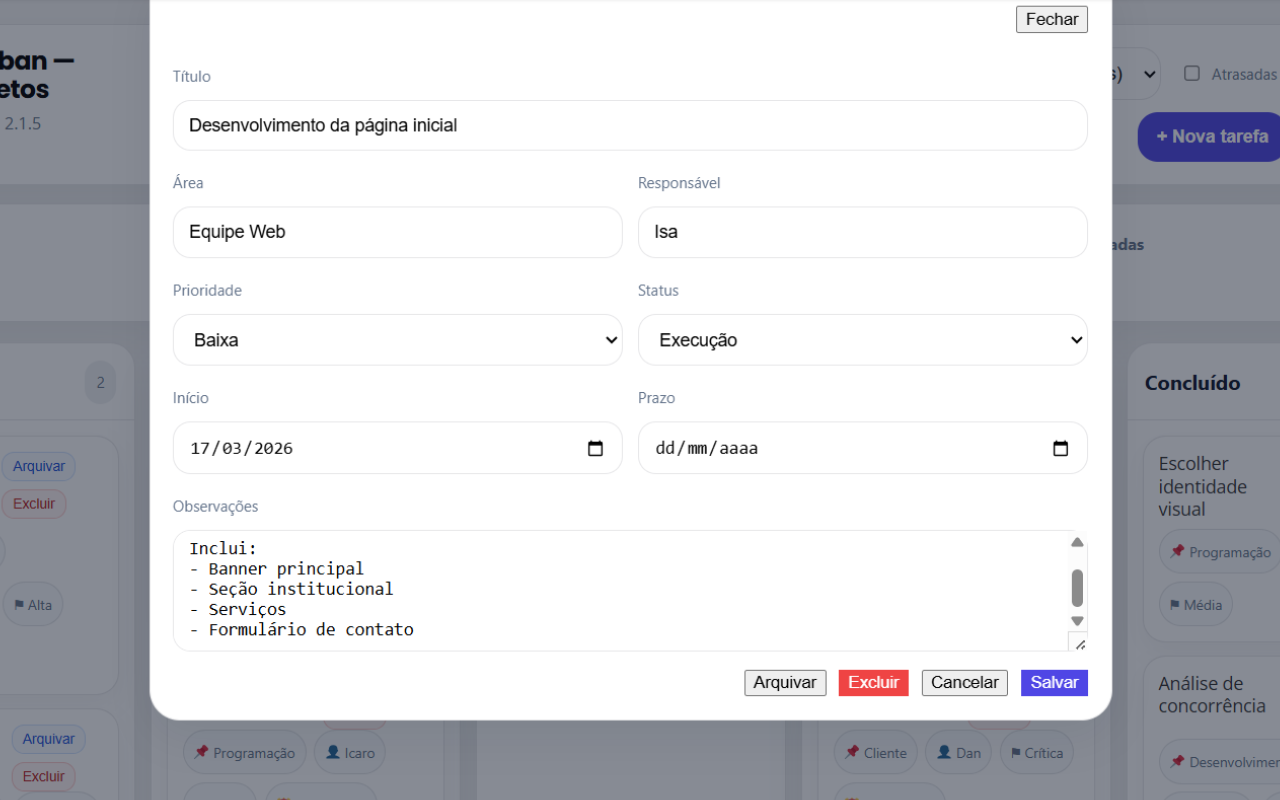
Task: Click the pin icon on Cliente tag
Action: (x=851, y=752)
